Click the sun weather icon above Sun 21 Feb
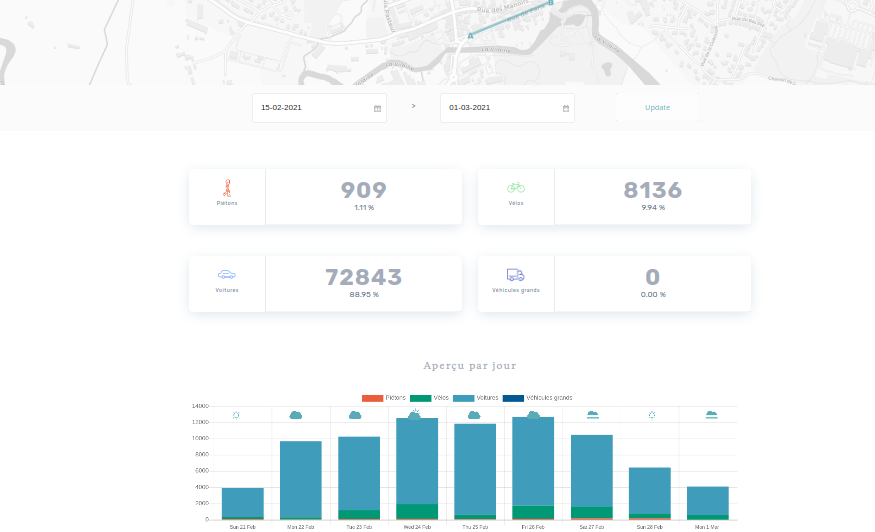The image size is (875, 532). [236, 415]
